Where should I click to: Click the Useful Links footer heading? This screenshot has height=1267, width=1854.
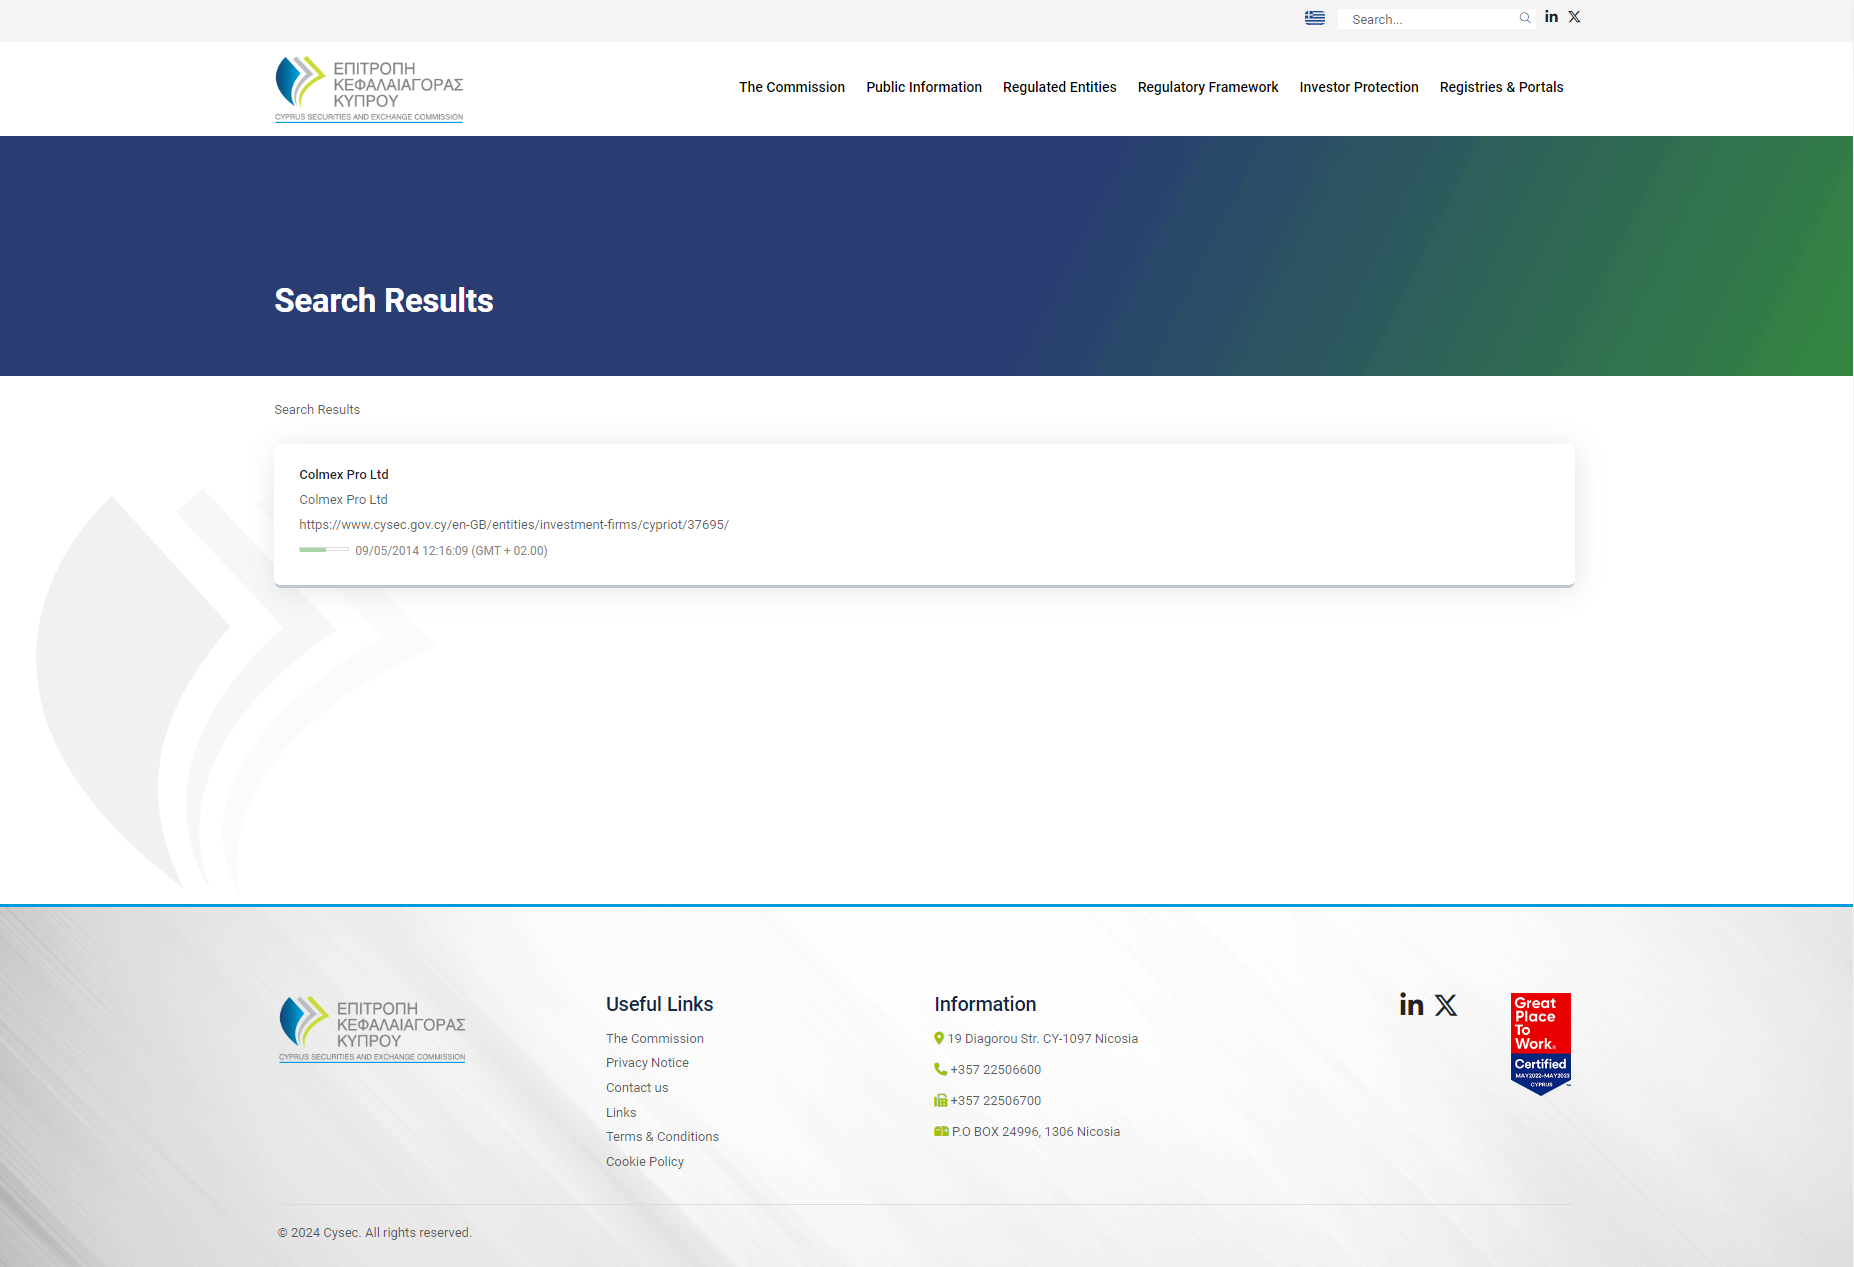pyautogui.click(x=660, y=1004)
